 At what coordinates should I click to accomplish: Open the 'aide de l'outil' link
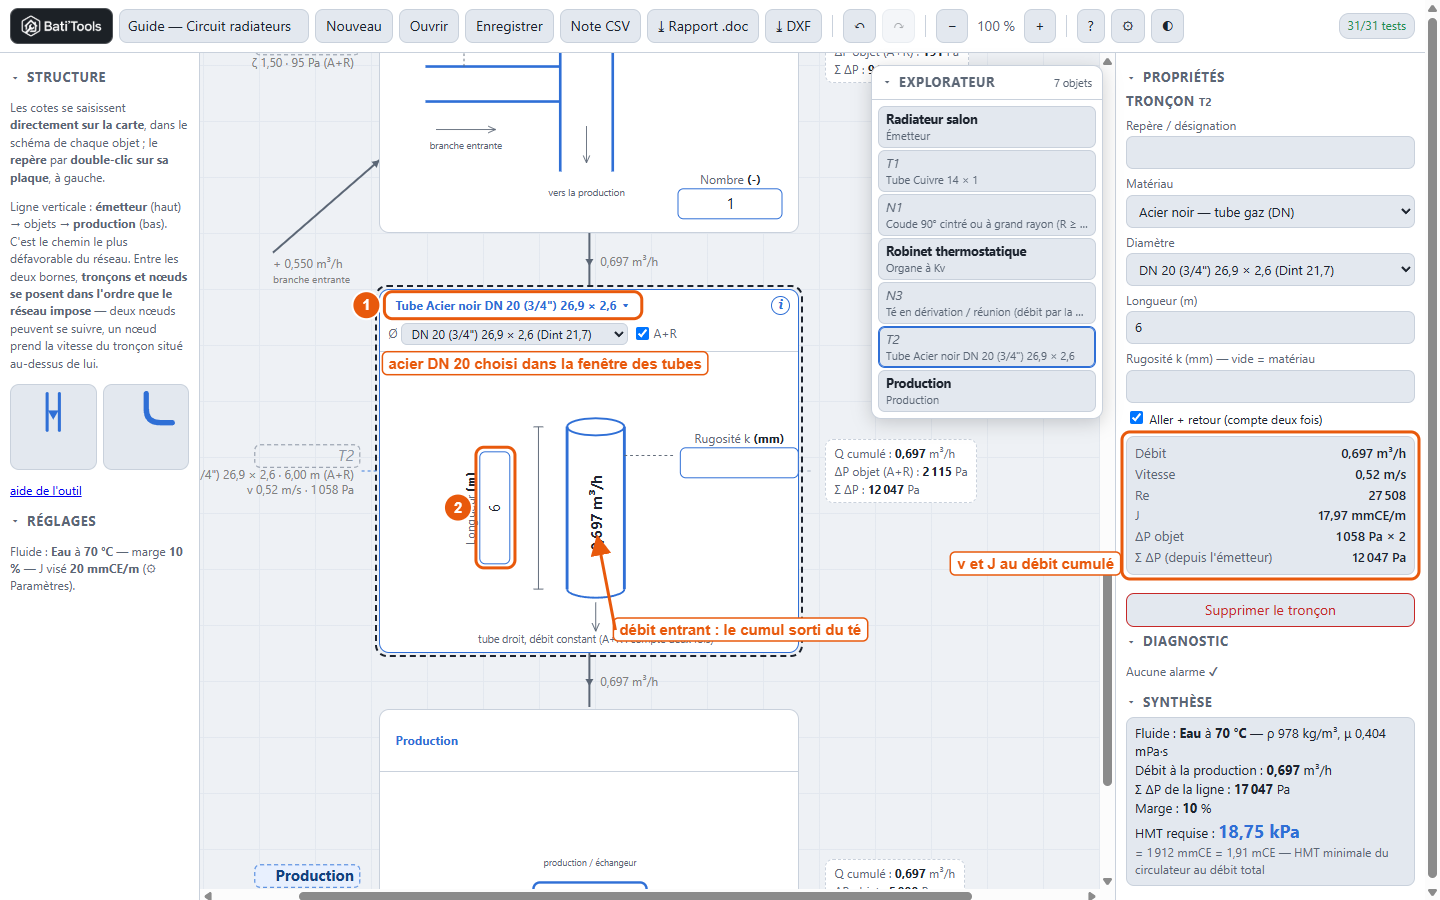click(x=46, y=491)
